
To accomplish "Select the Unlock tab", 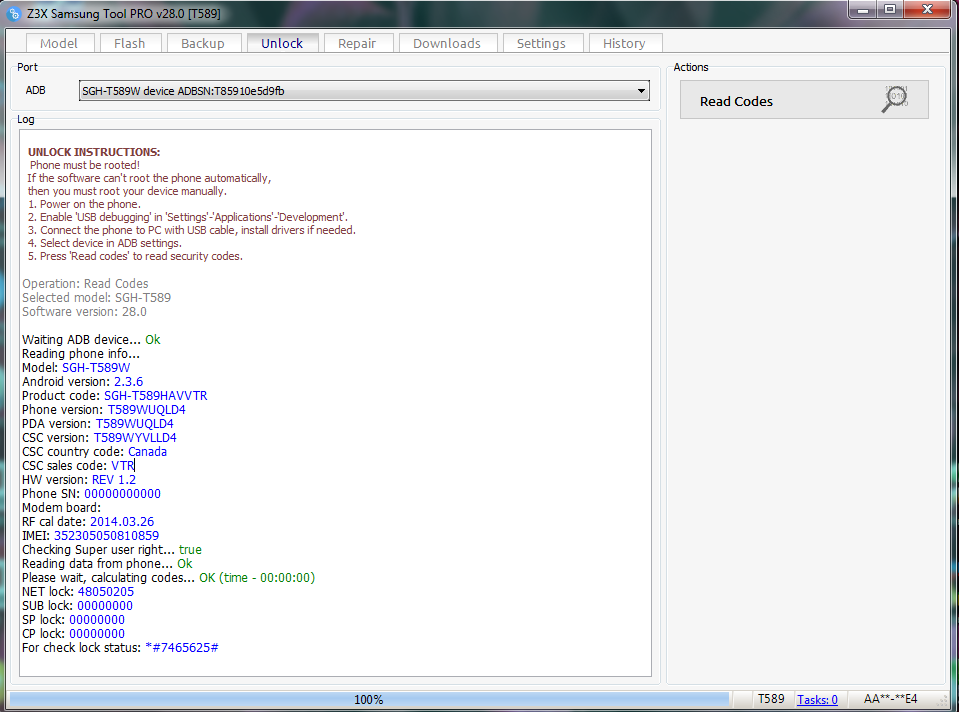I will point(282,43).
